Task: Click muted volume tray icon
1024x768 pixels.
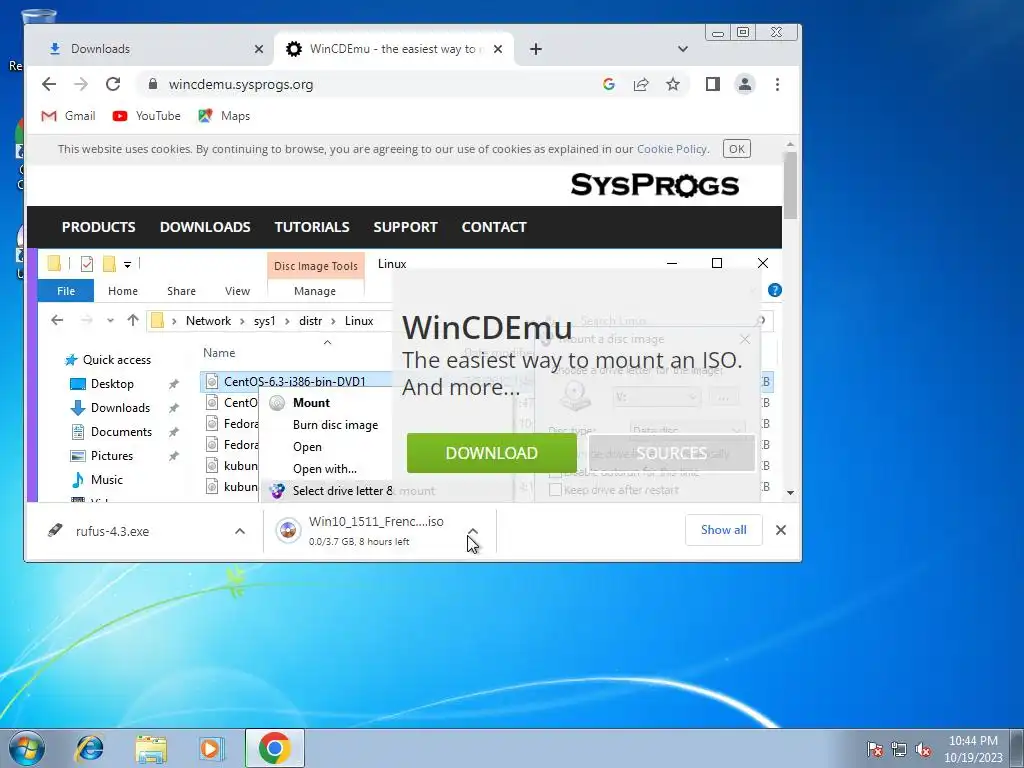Action: [x=923, y=748]
